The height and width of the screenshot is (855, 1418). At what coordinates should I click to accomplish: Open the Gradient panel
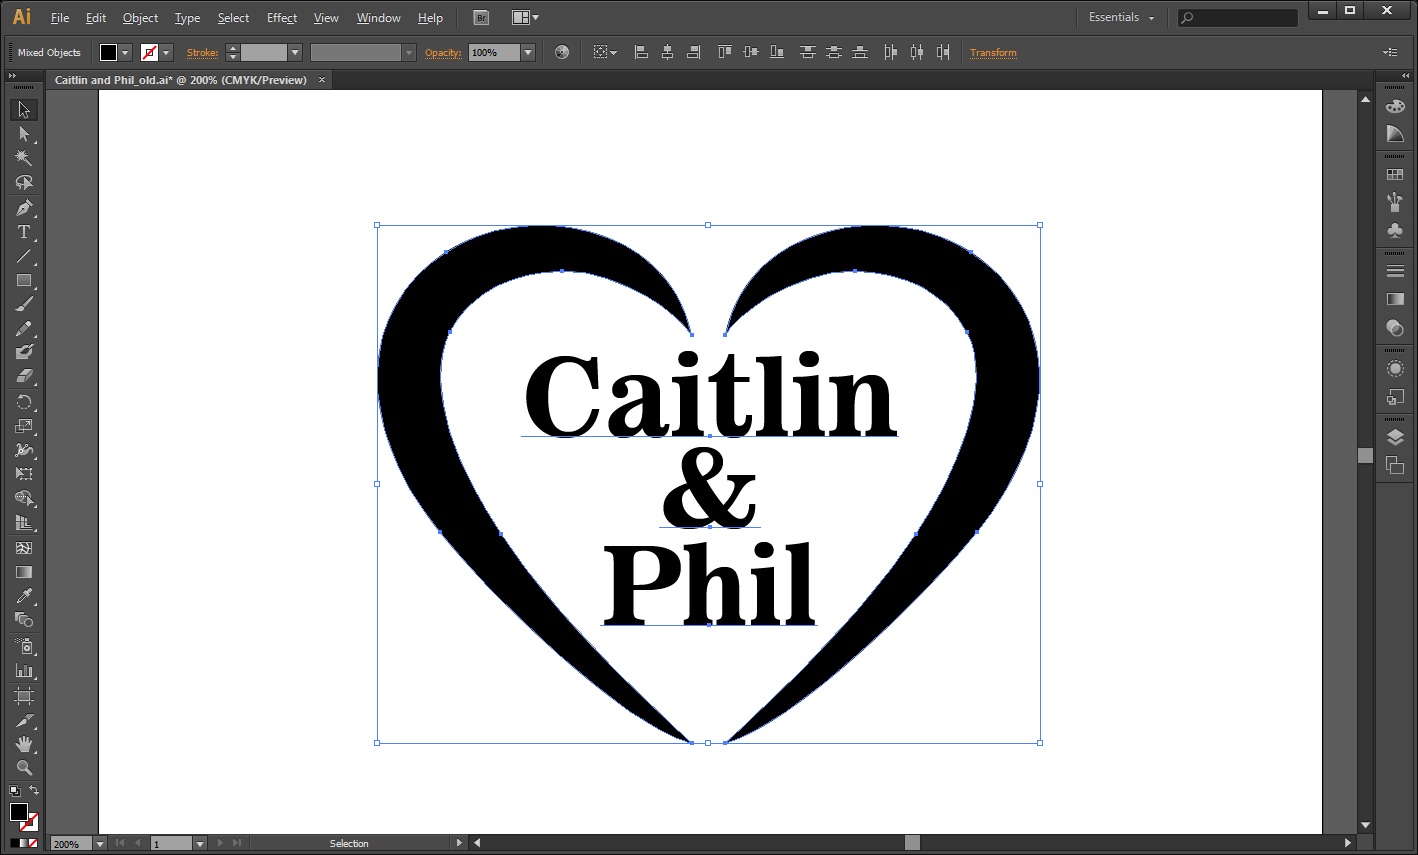(1394, 299)
